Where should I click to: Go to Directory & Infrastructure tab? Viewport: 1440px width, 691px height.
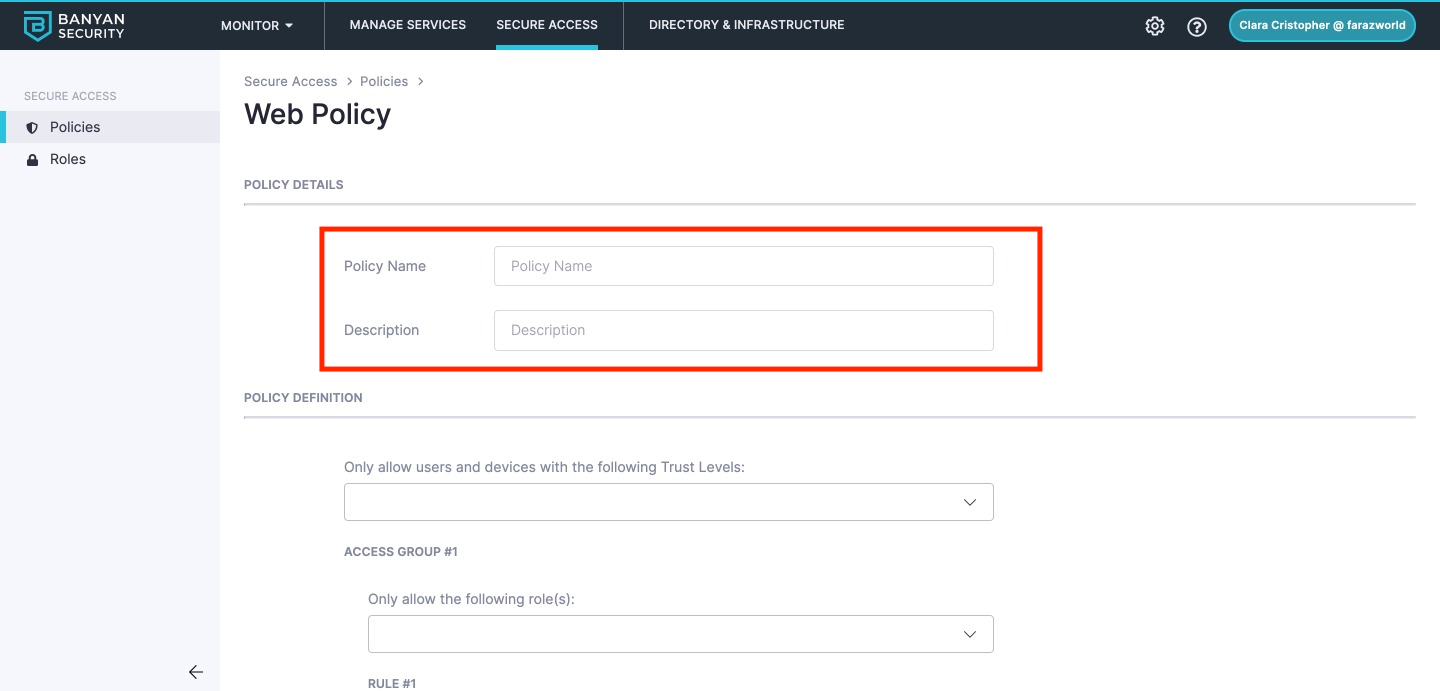pos(746,25)
